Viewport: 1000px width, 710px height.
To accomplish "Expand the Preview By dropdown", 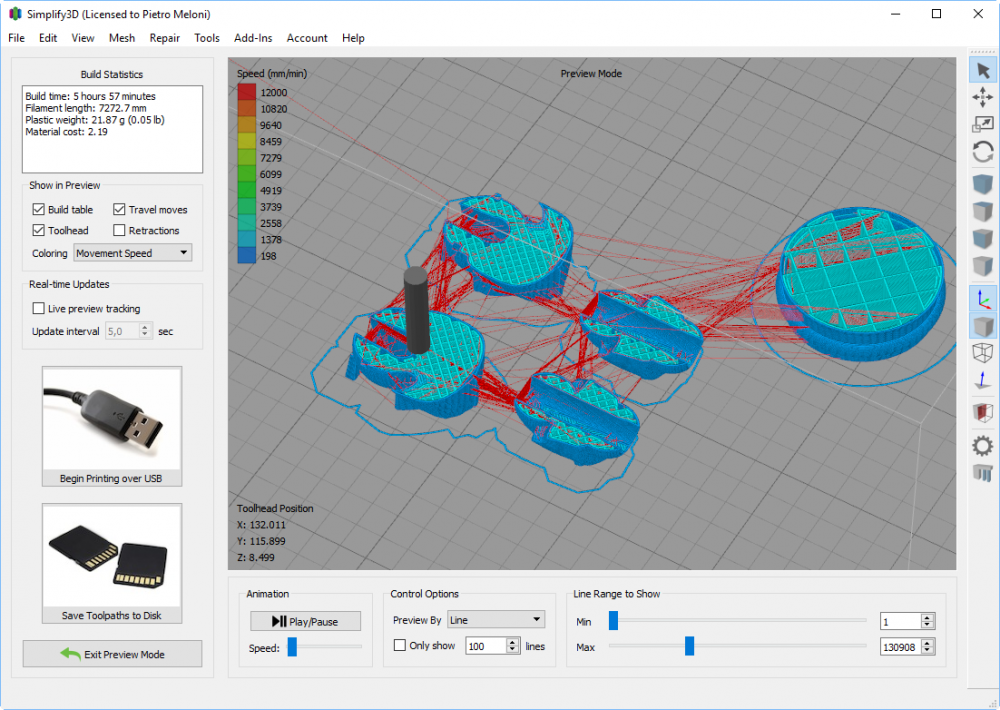I will point(495,620).
